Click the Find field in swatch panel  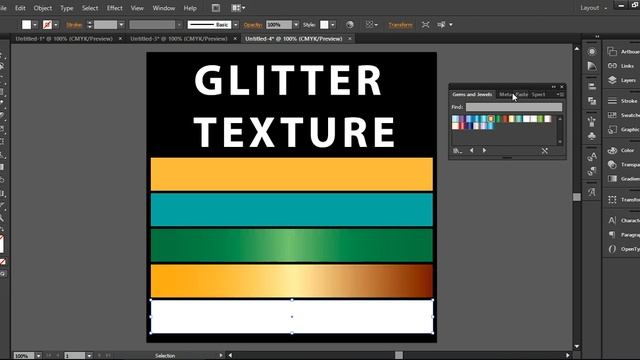tap(514, 107)
